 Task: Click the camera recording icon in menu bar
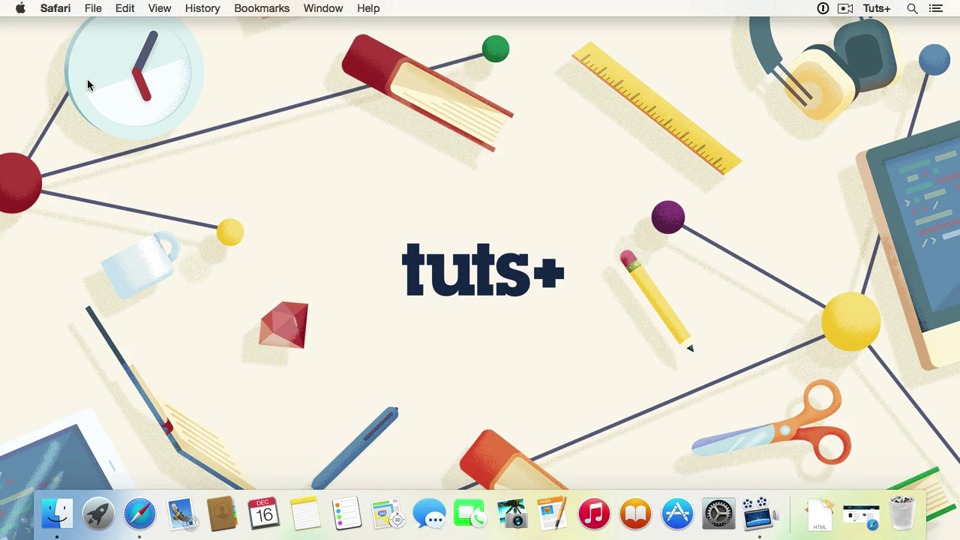[846, 8]
